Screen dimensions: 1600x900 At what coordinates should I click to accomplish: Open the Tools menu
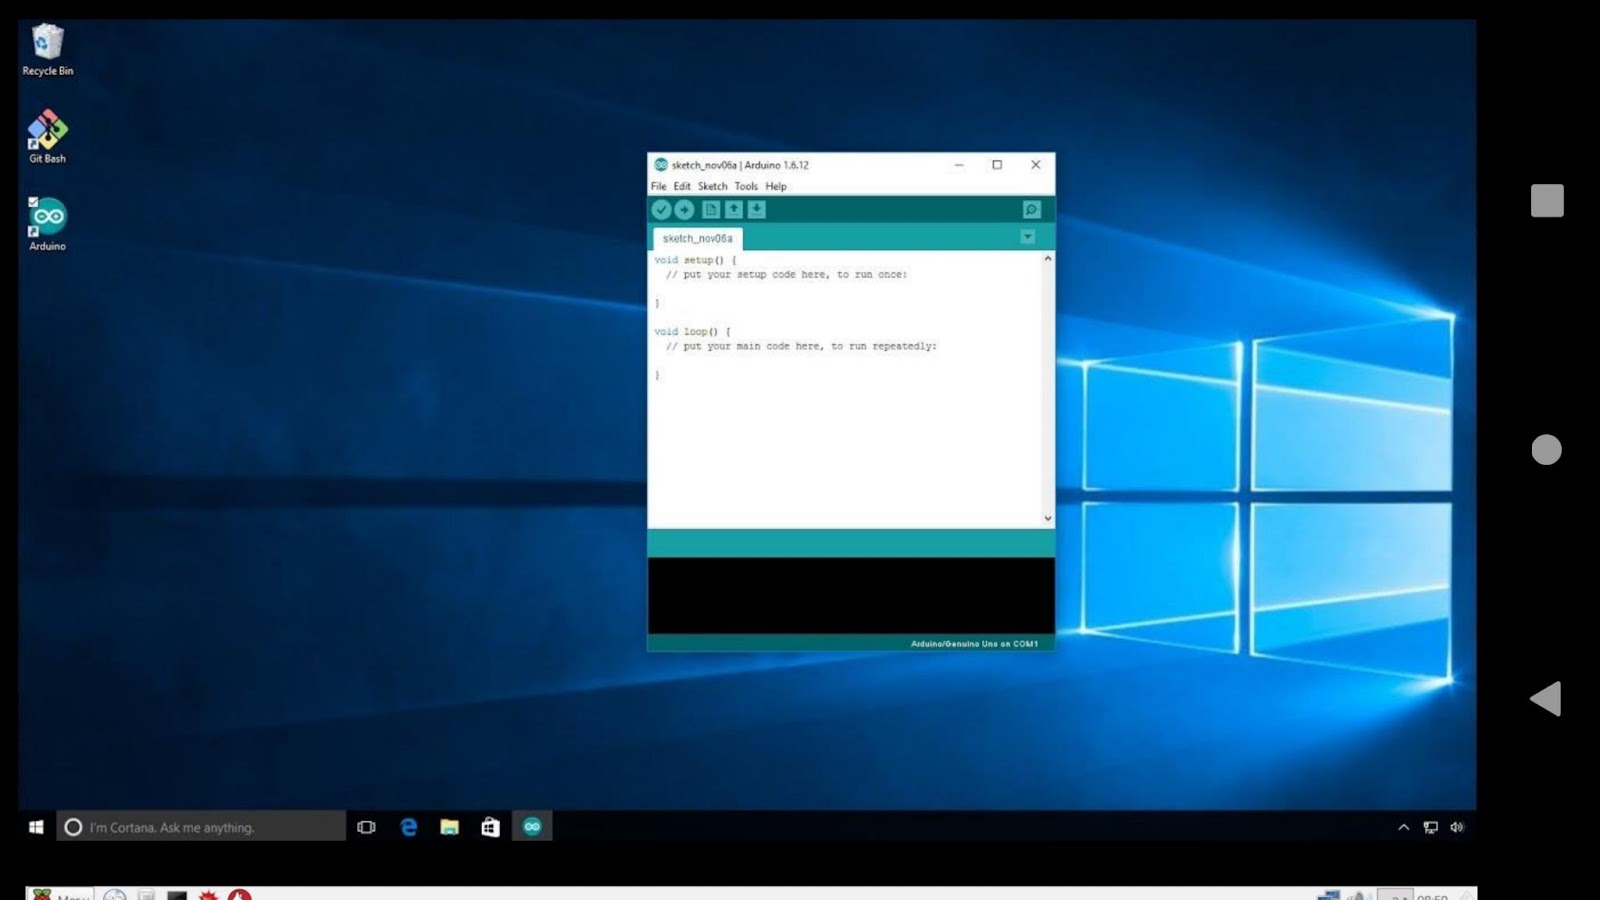746,186
